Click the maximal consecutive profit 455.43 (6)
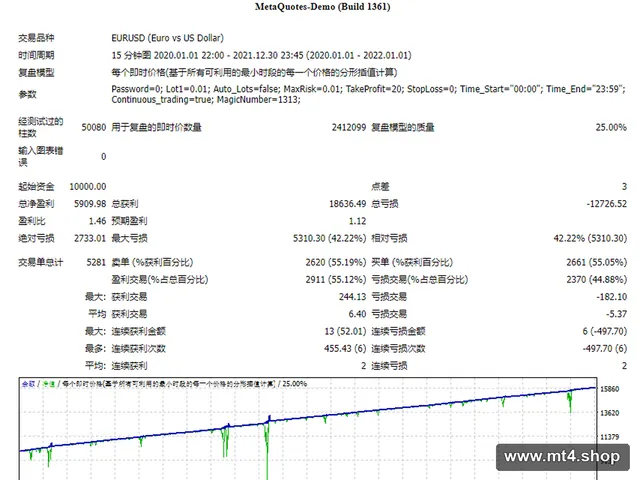 tap(345, 349)
